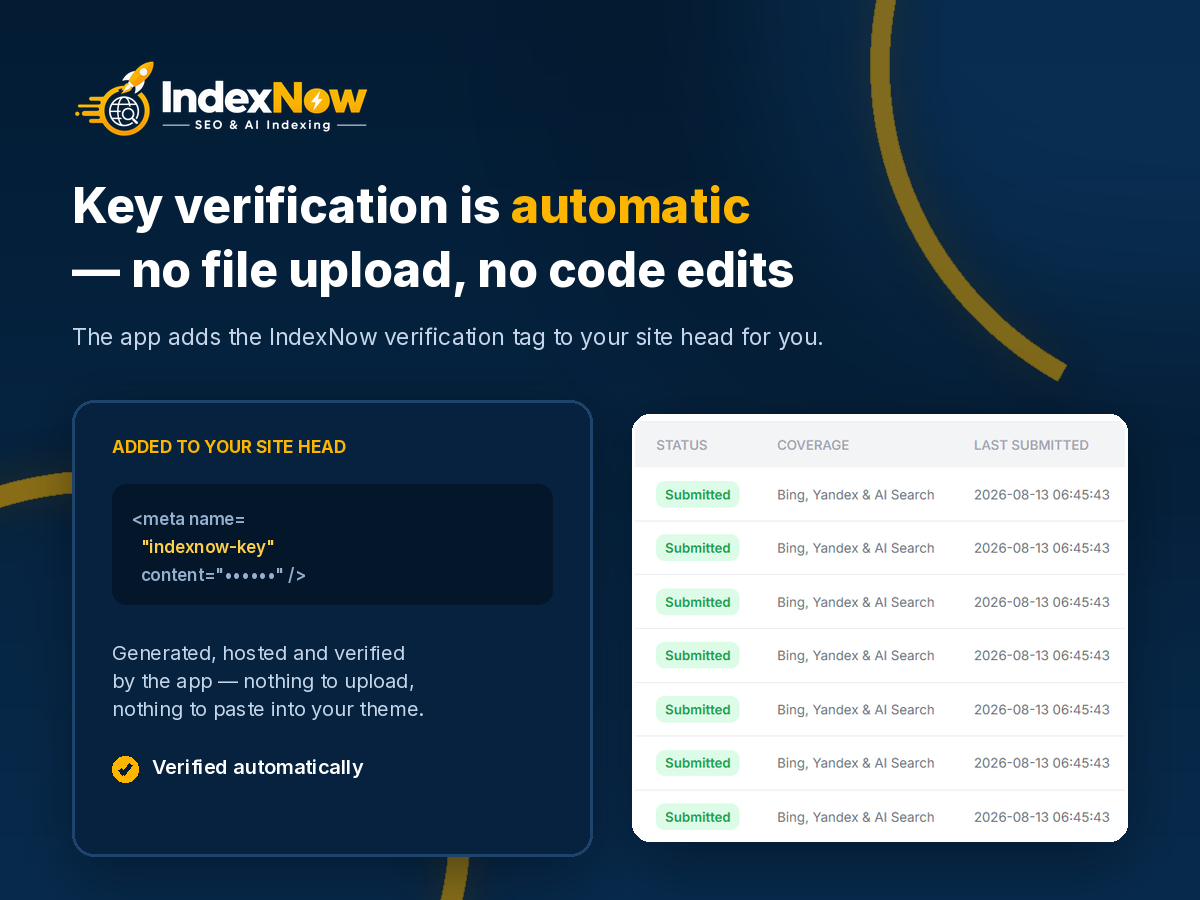The width and height of the screenshot is (1200, 900).
Task: Click the "<meta name=" code line
Action: pyautogui.click(x=188, y=519)
